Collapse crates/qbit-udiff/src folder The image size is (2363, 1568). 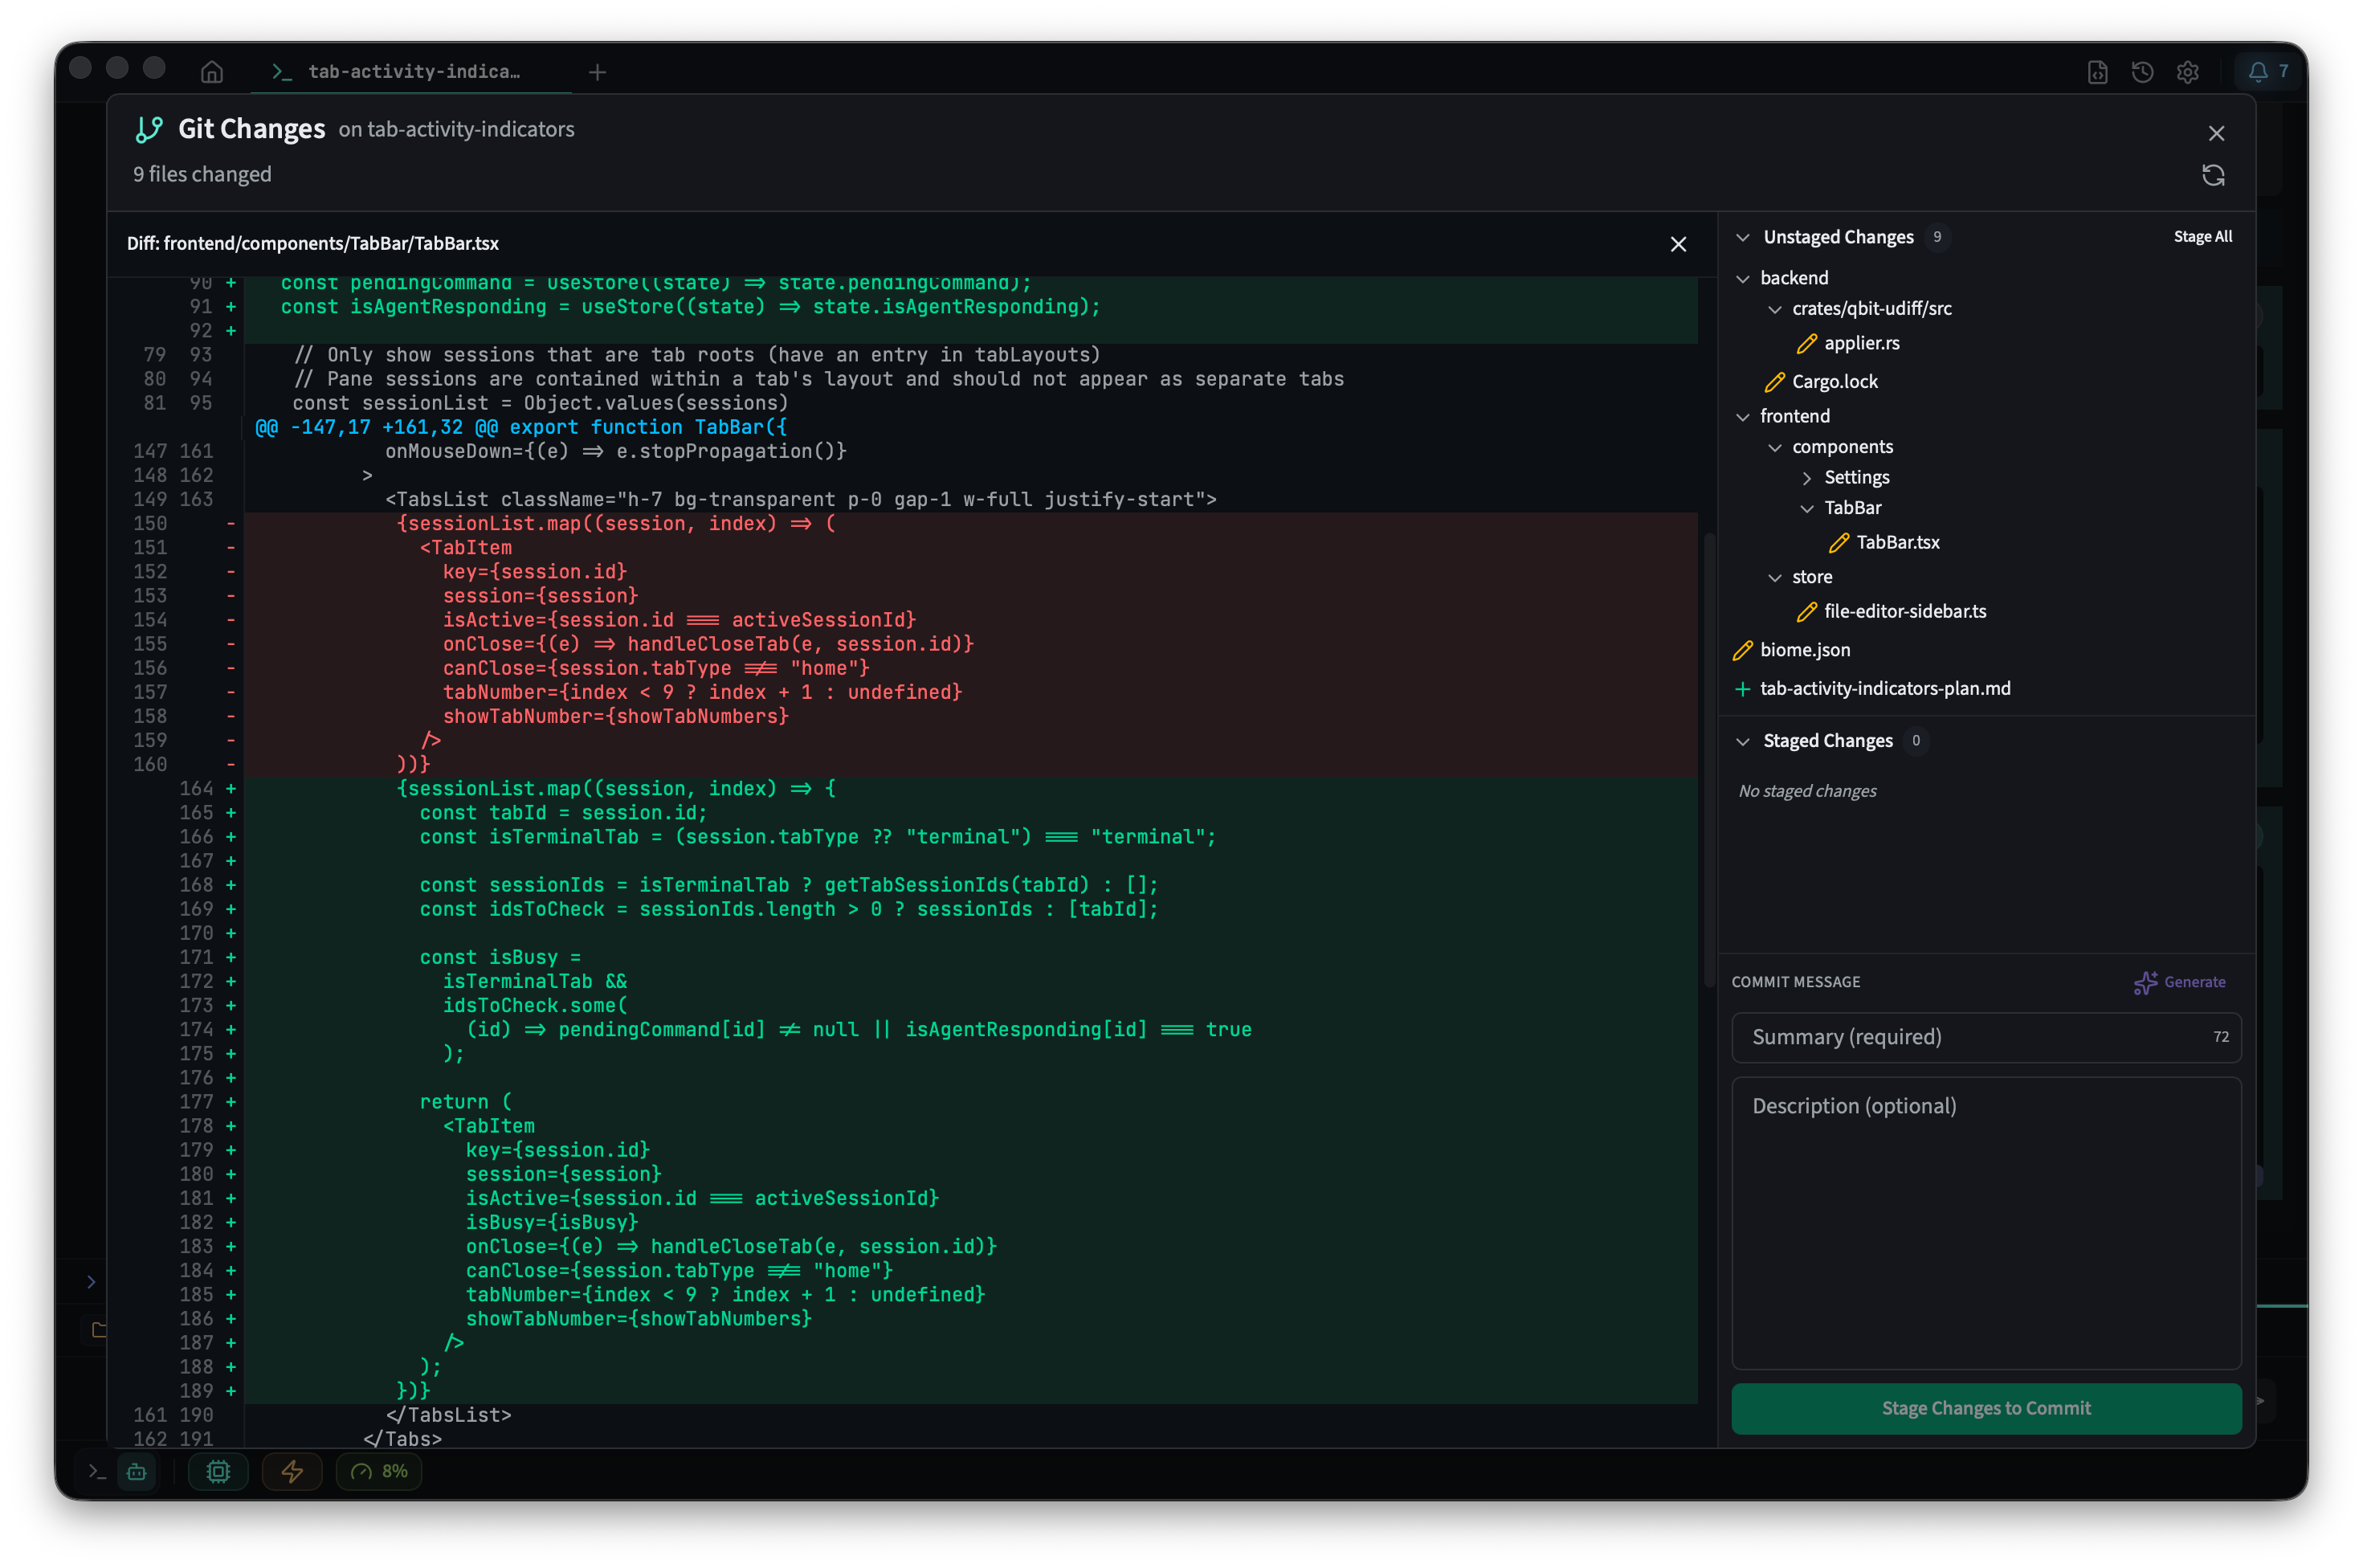(1774, 310)
